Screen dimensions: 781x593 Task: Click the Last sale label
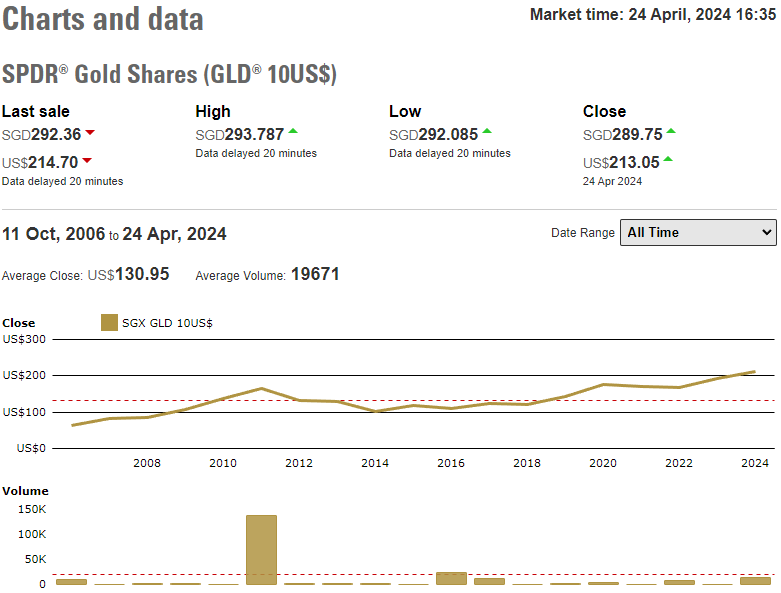(36, 112)
